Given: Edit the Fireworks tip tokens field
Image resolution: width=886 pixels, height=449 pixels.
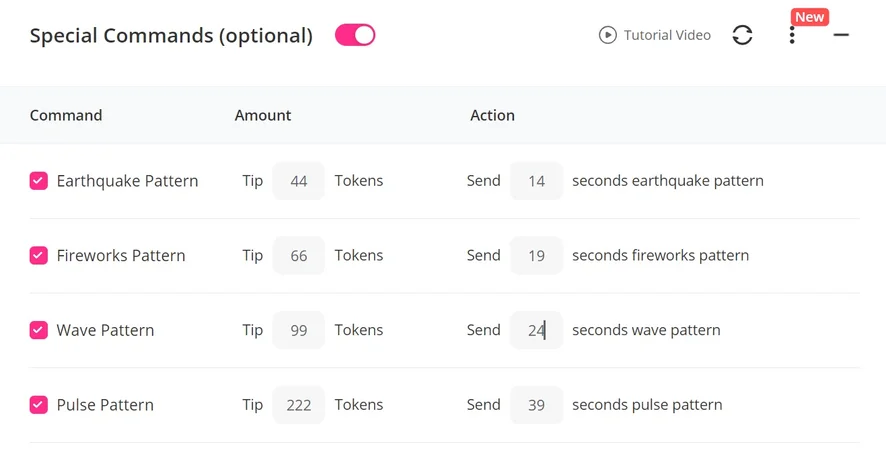Looking at the screenshot, I should pyautogui.click(x=298, y=255).
